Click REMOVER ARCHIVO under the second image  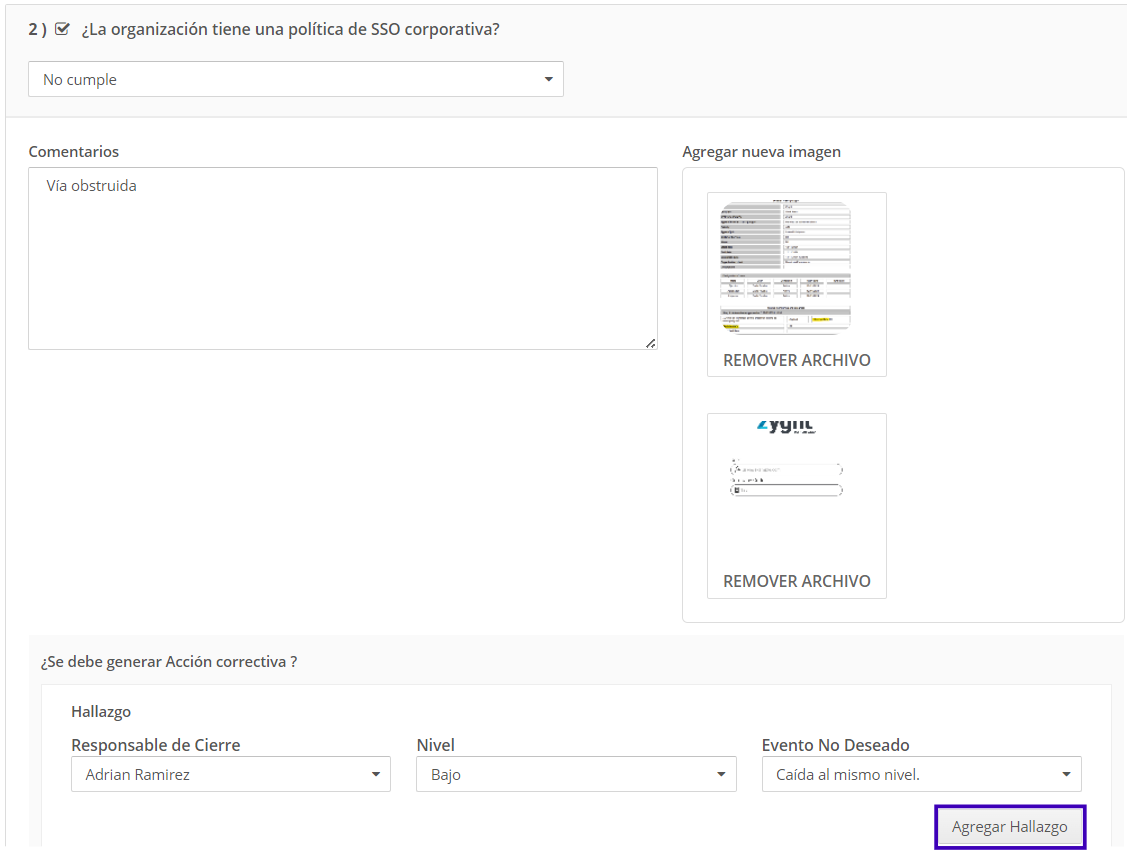[x=796, y=580]
